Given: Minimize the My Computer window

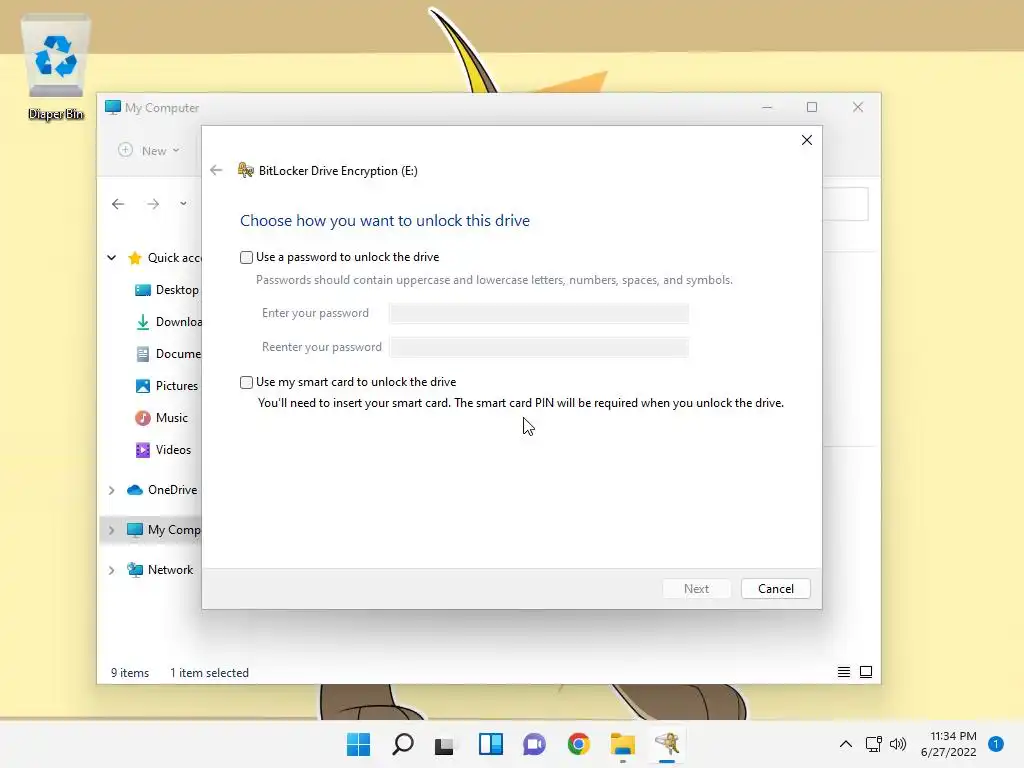Looking at the screenshot, I should coord(767,107).
